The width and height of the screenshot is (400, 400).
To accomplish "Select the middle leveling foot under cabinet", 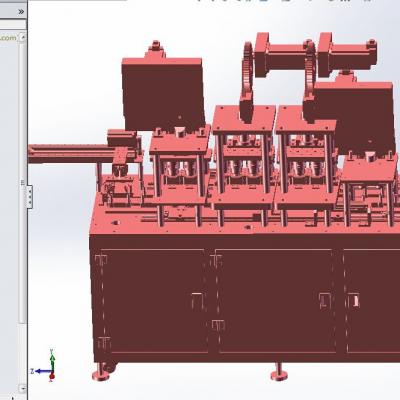I will point(279,372).
